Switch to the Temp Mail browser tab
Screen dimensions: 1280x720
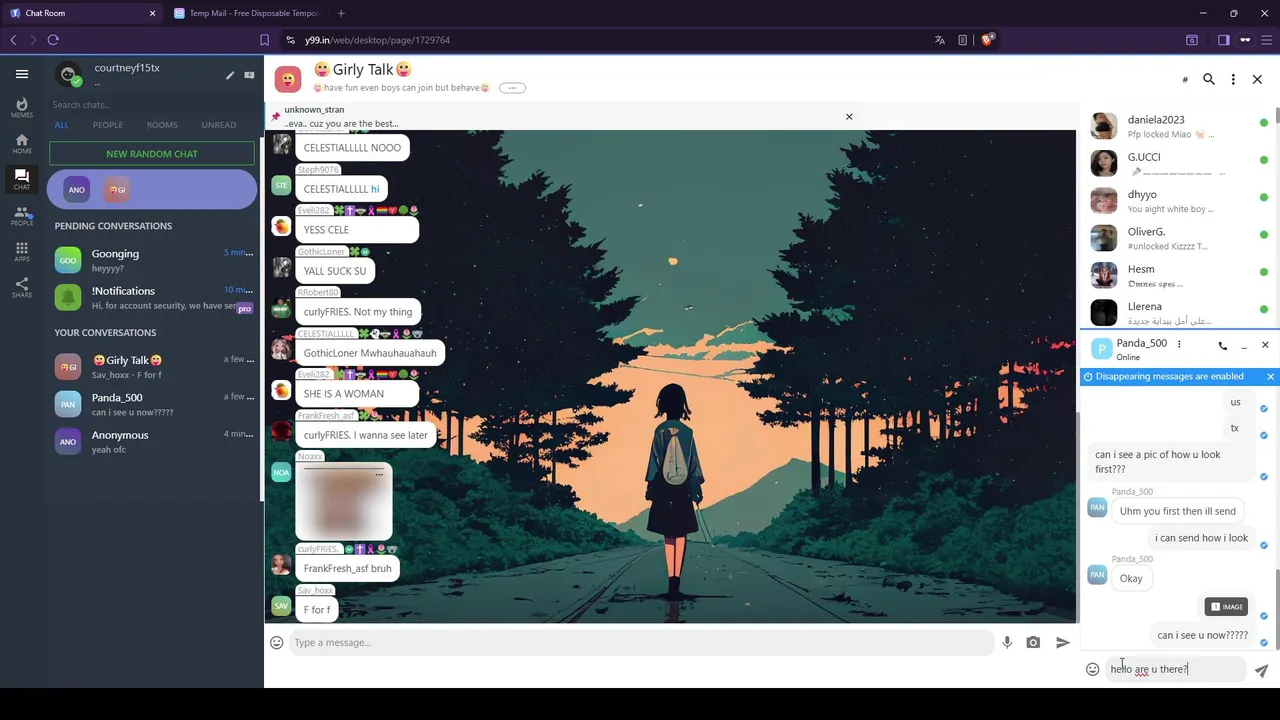pyautogui.click(x=246, y=13)
